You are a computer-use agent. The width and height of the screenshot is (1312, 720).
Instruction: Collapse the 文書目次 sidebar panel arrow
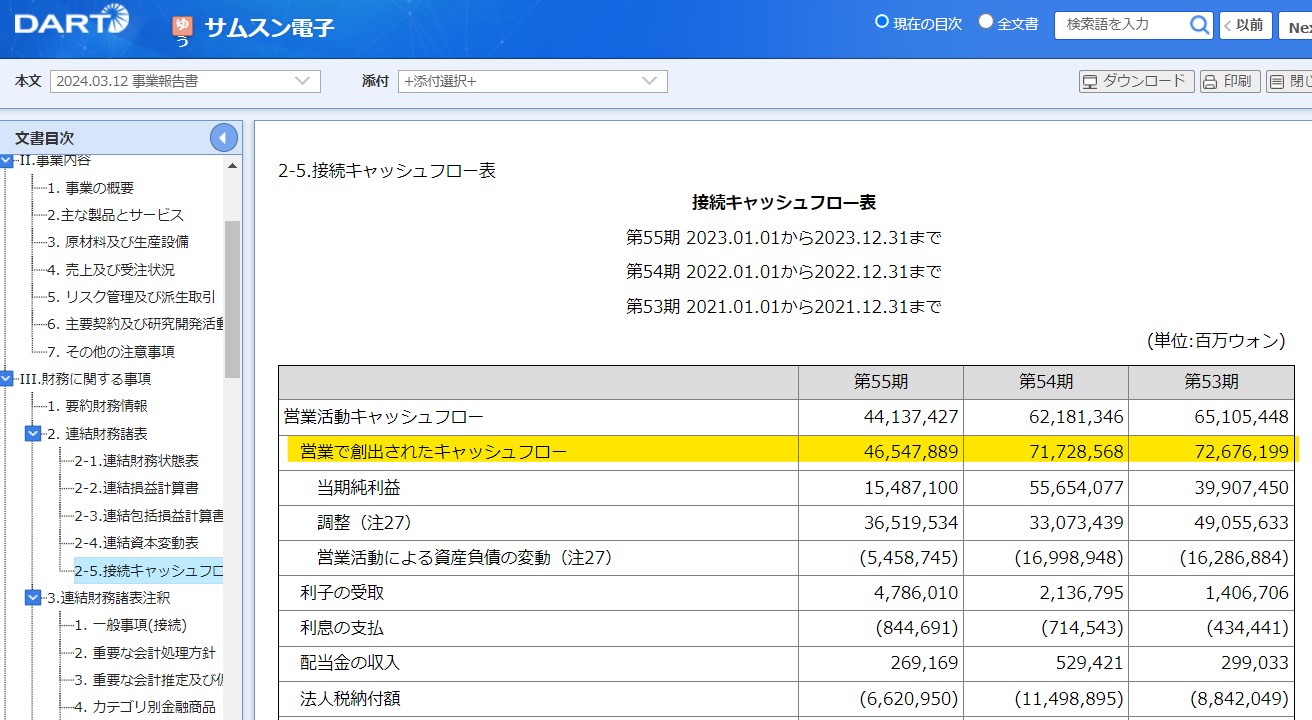tap(223, 138)
